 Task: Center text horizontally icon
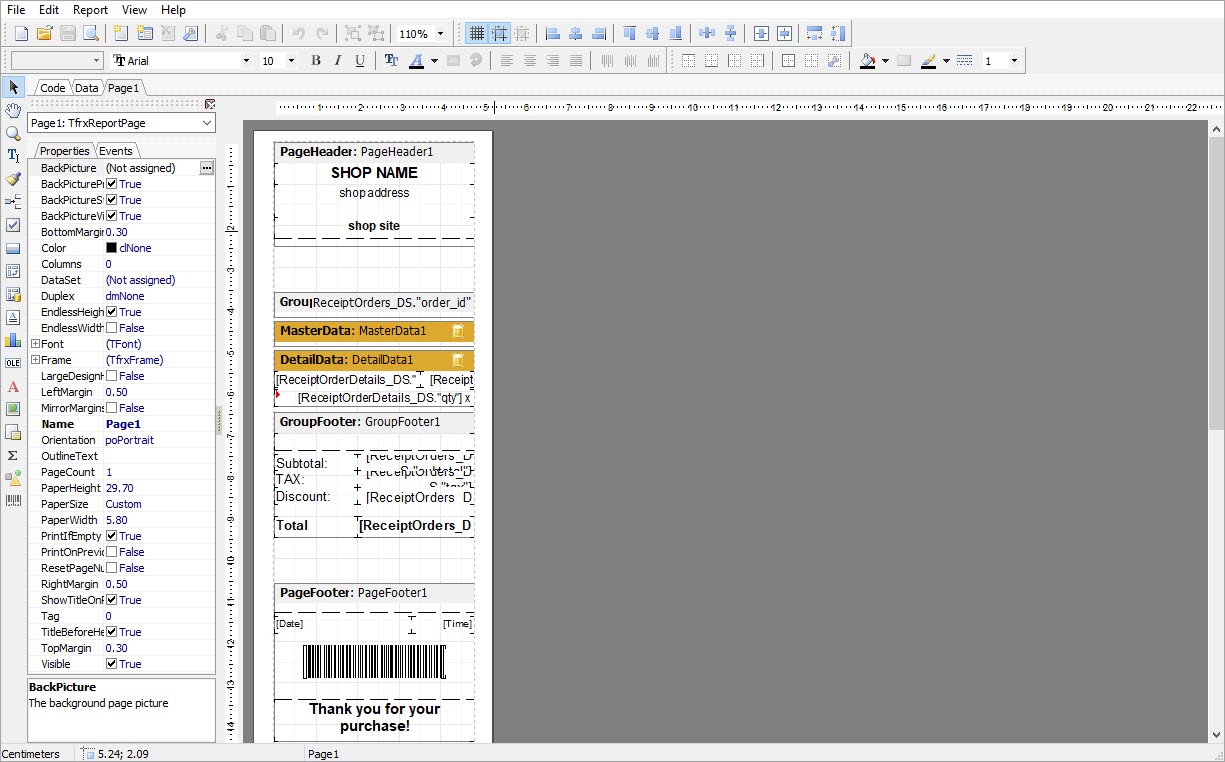530,61
